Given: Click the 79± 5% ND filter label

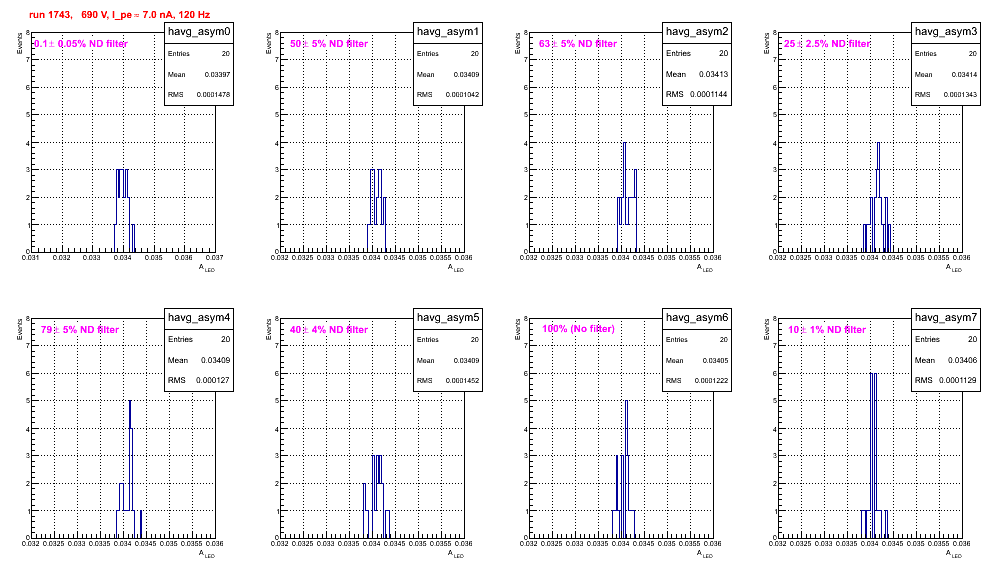Looking at the screenshot, I should [80, 330].
